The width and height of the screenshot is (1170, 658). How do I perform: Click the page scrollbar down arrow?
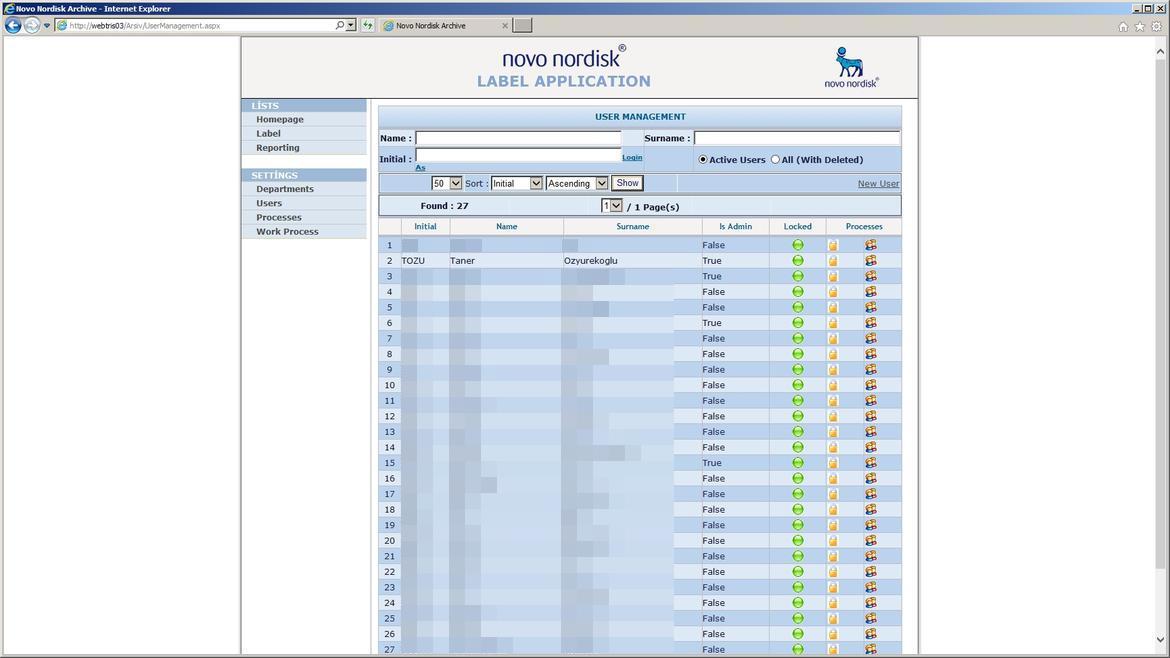pos(1160,639)
